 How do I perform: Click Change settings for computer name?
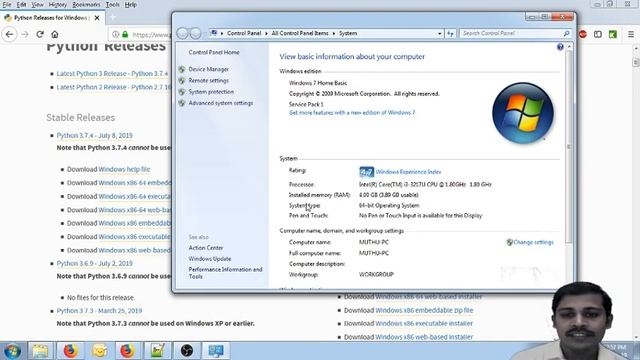click(533, 242)
